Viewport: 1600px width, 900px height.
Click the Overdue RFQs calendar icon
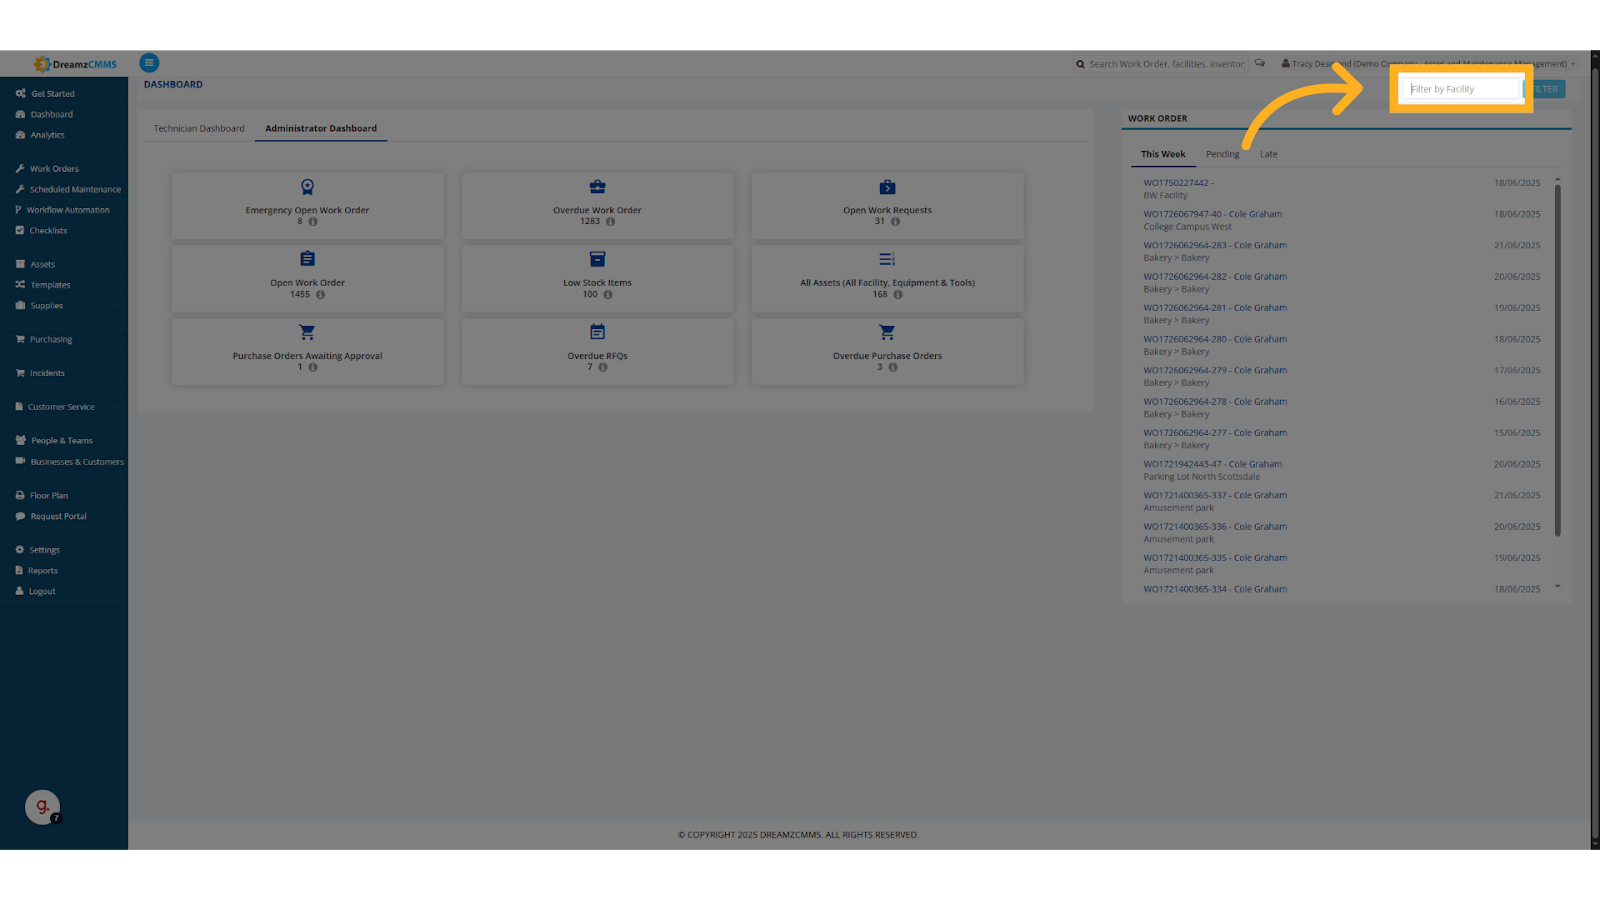pos(597,332)
